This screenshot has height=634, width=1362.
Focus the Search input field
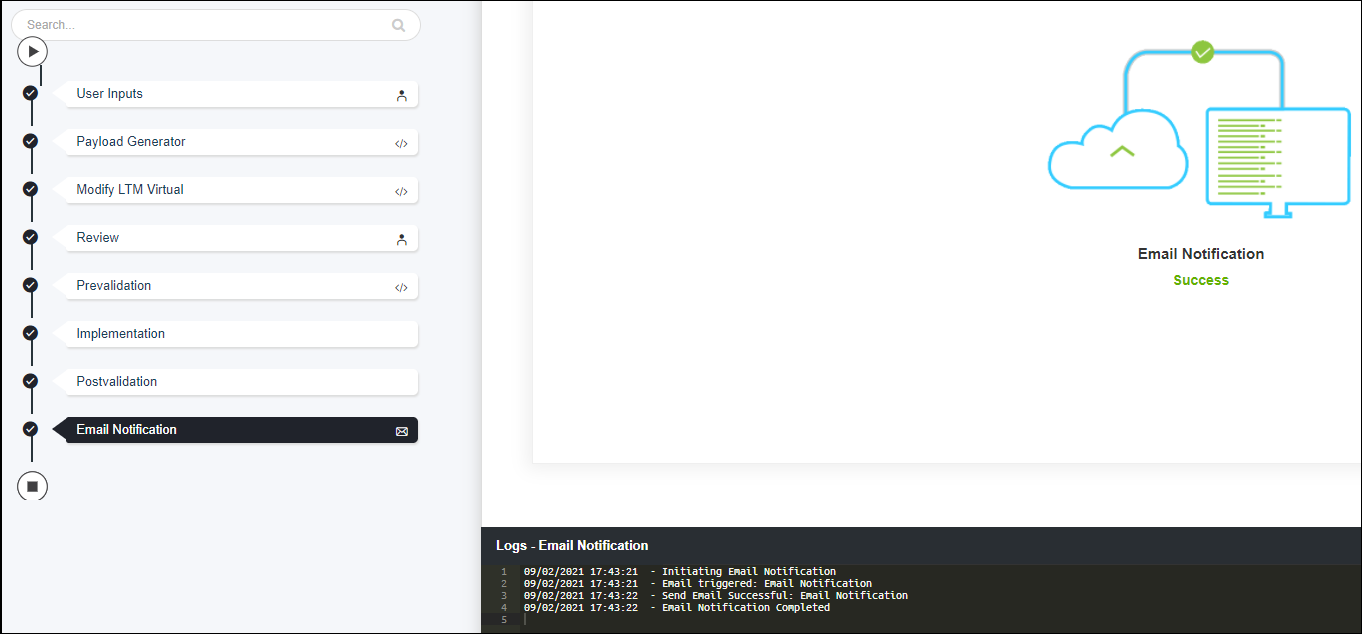(x=215, y=25)
